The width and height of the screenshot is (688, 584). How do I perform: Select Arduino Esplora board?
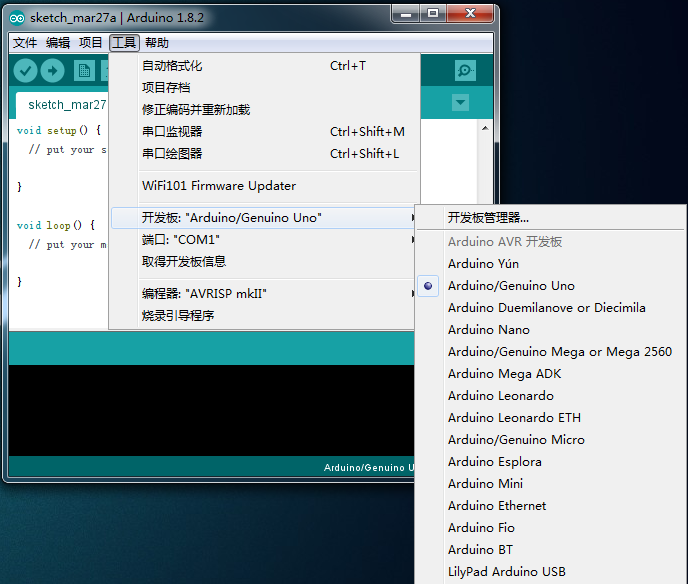[551, 462]
